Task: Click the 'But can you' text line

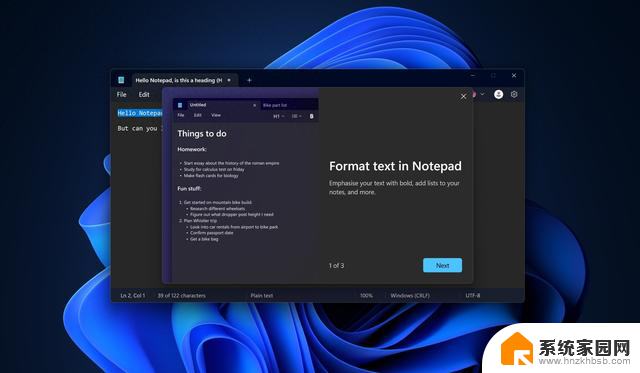Action: (140, 129)
